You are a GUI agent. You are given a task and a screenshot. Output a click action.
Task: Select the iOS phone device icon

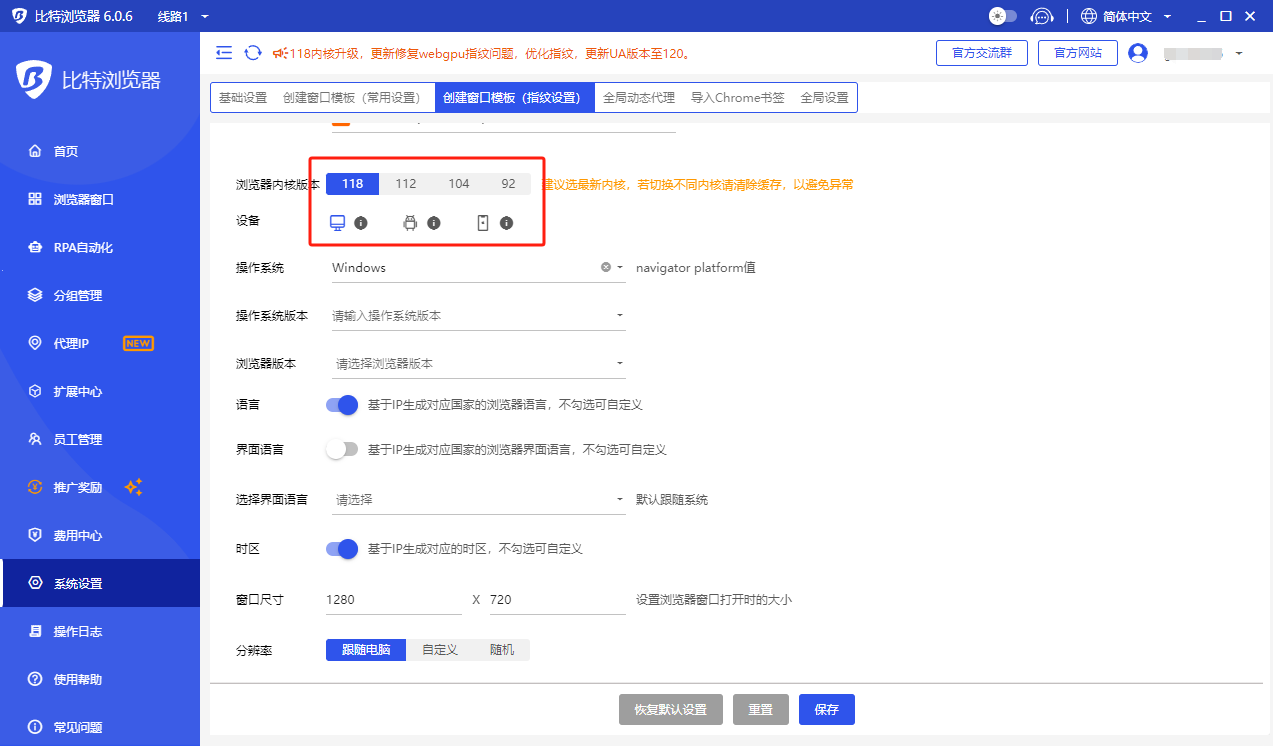click(483, 223)
